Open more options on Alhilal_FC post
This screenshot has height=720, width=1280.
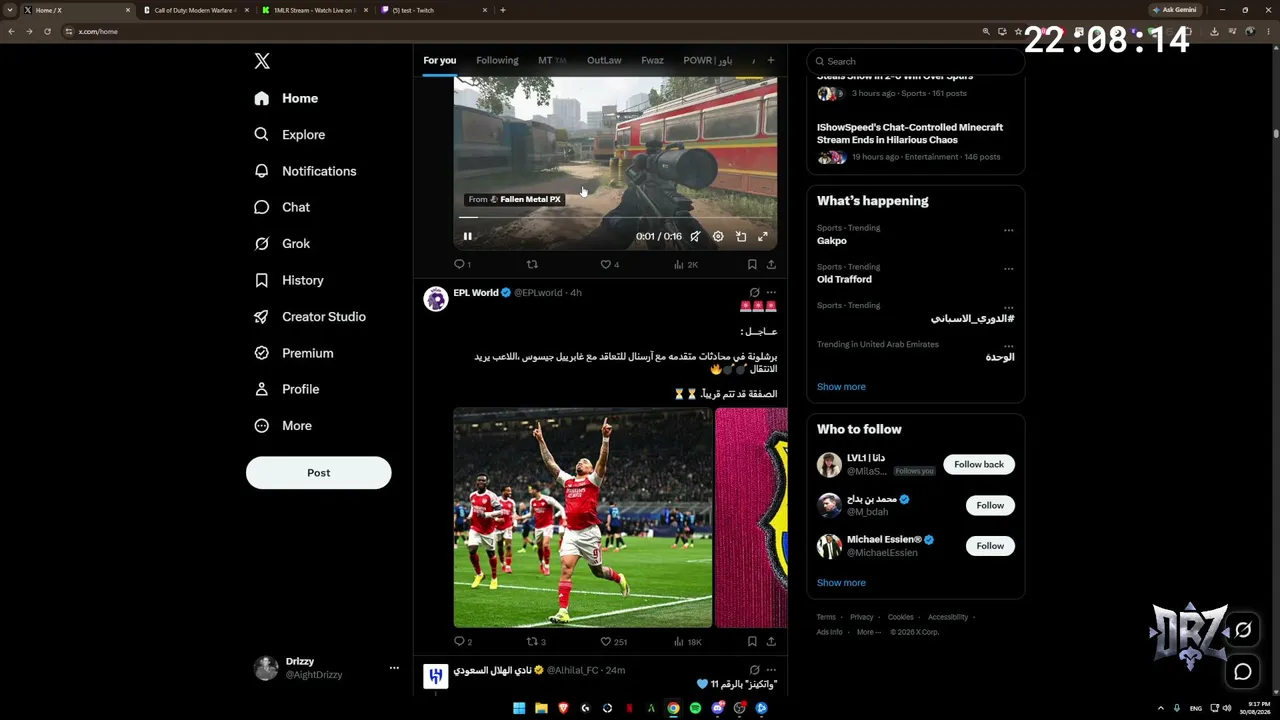coord(771,670)
